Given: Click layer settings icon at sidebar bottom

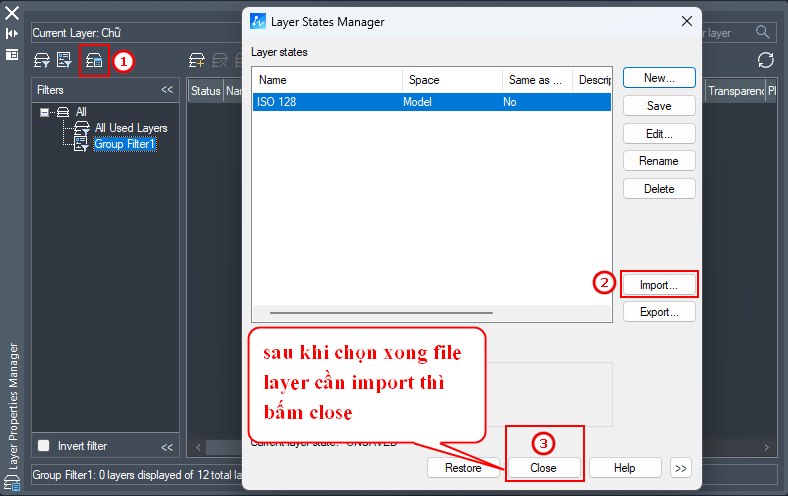Looking at the screenshot, I should pyautogui.click(x=12, y=483).
